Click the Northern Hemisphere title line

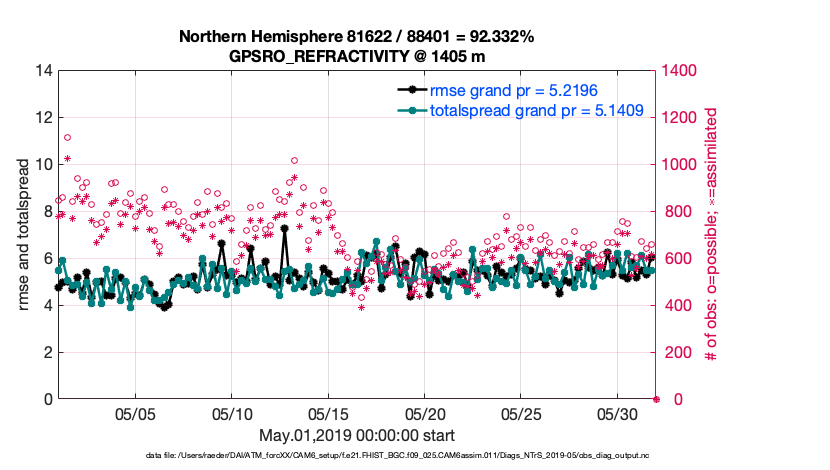click(357, 36)
